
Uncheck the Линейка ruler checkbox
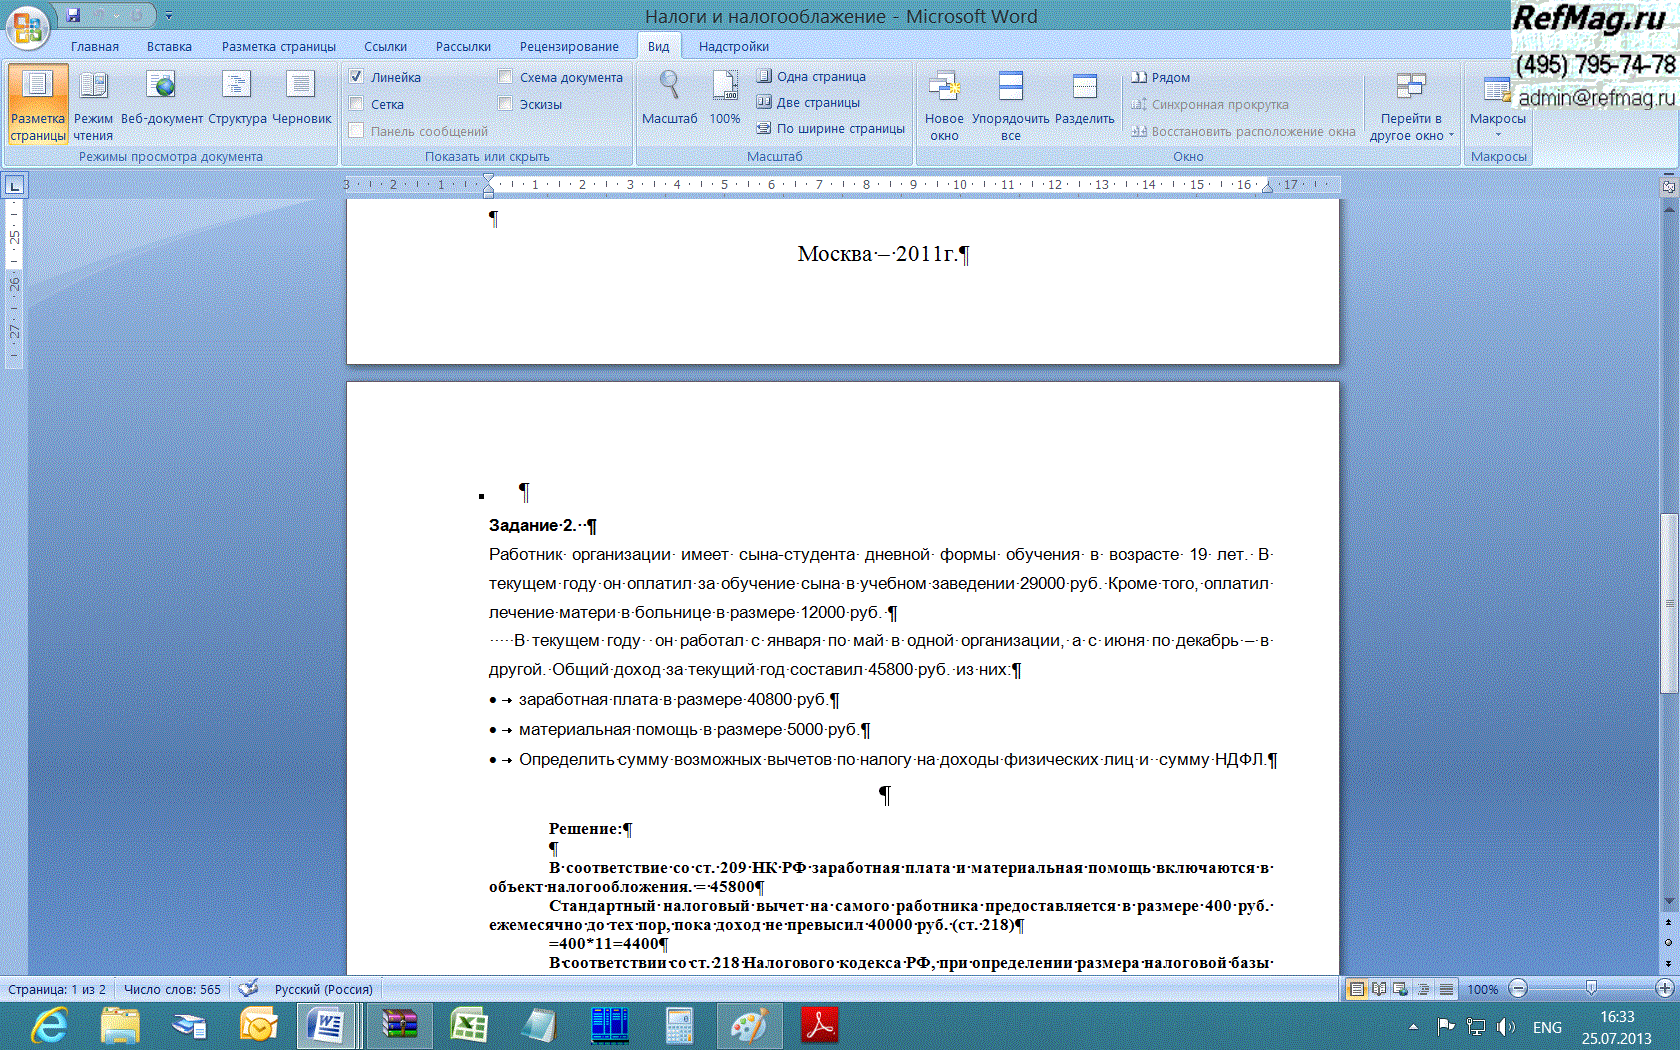click(x=357, y=77)
